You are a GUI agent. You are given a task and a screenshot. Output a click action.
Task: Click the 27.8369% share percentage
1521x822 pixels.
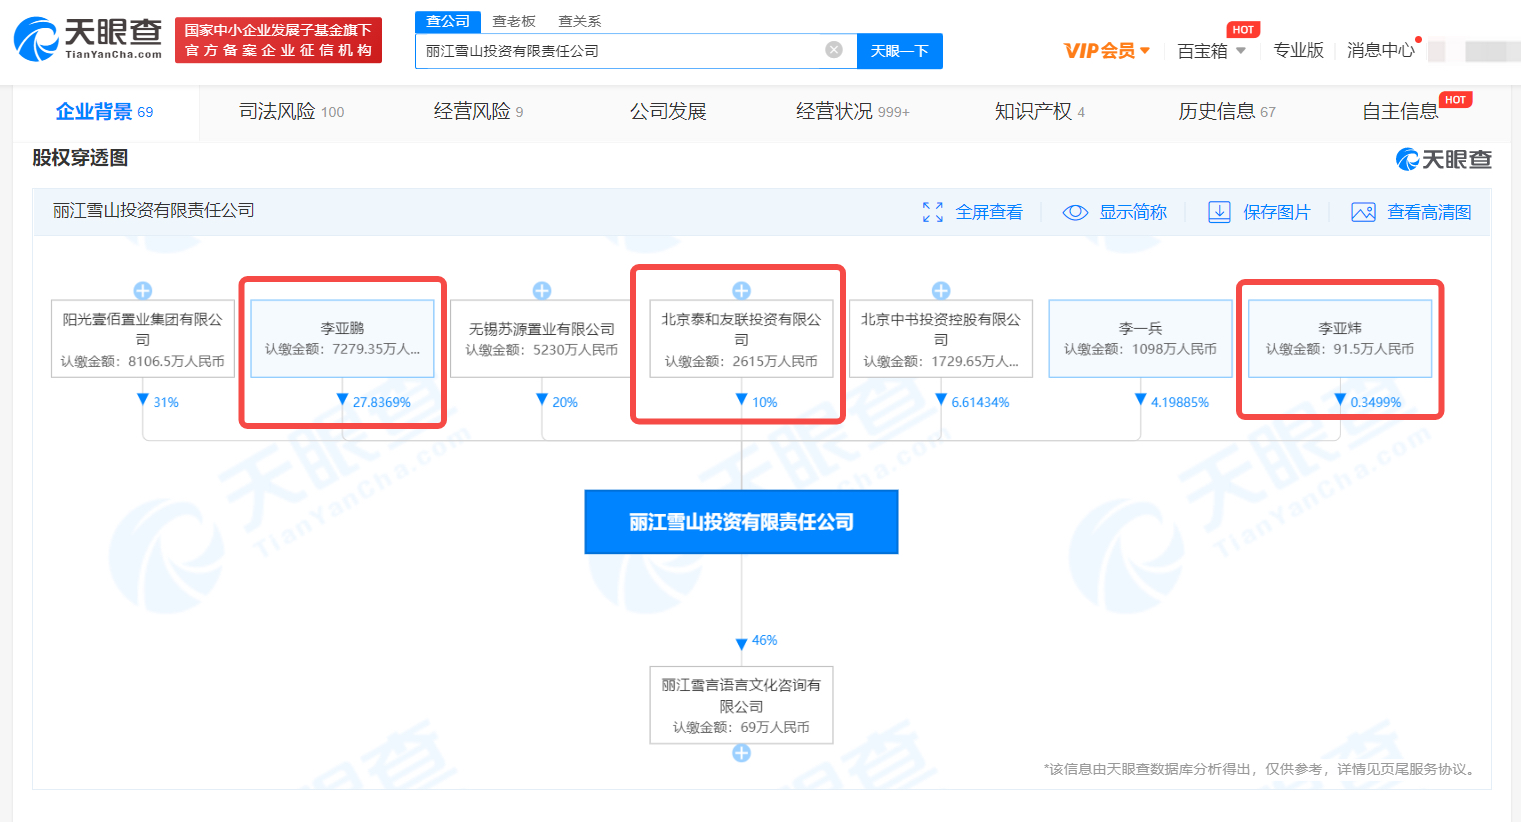pos(382,402)
